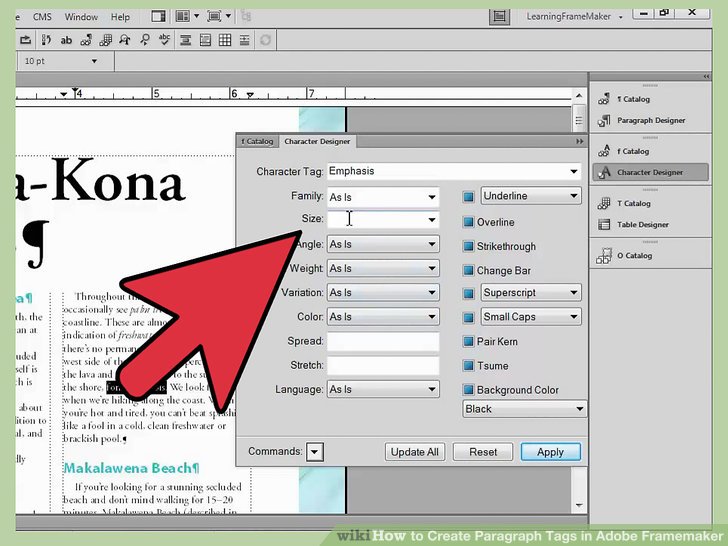Select Character Designer in the side panel
The width and height of the screenshot is (728, 546).
pyautogui.click(x=649, y=172)
